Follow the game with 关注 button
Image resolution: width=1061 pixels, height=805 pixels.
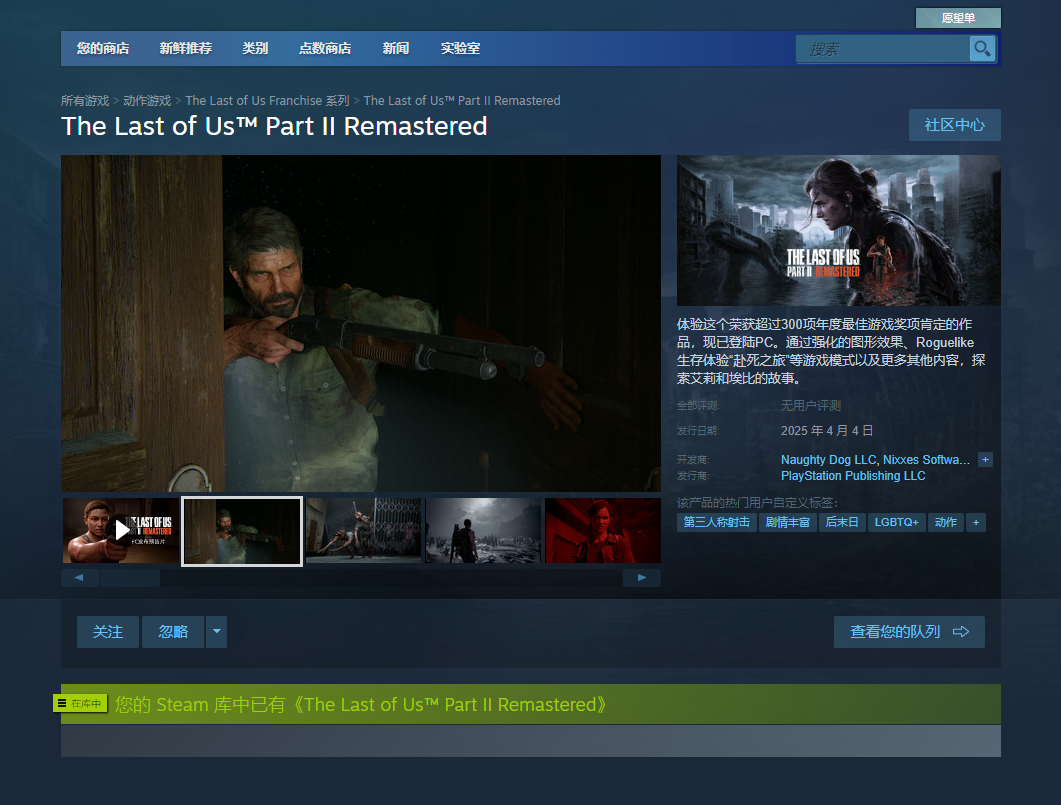(x=108, y=632)
